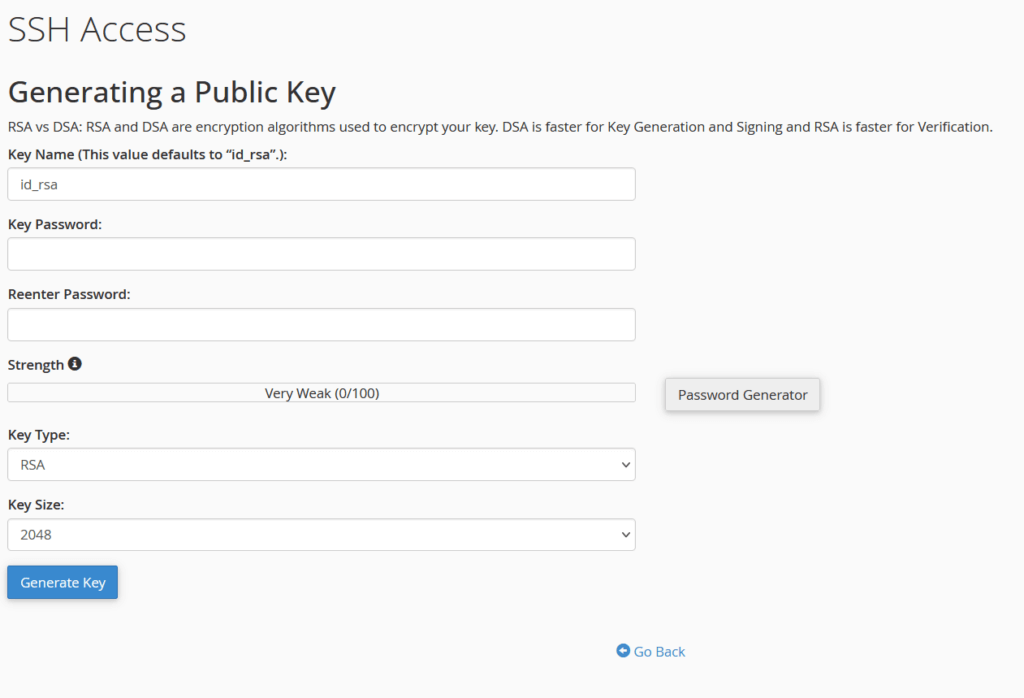Click the Reenter Password field

[320, 324]
